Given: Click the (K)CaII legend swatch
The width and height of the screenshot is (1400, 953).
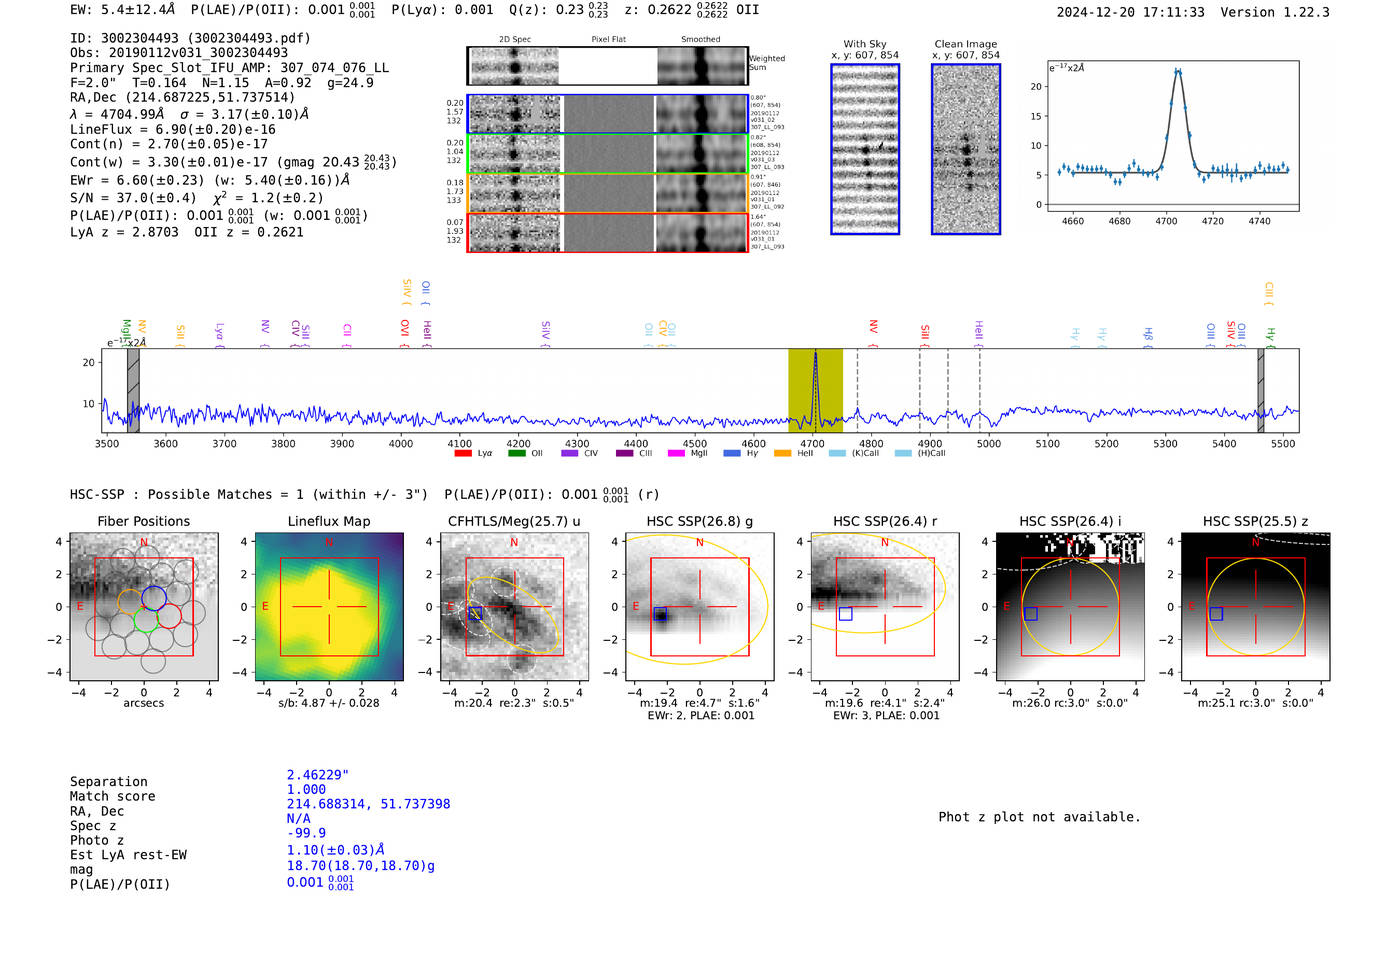Looking at the screenshot, I should tap(837, 453).
